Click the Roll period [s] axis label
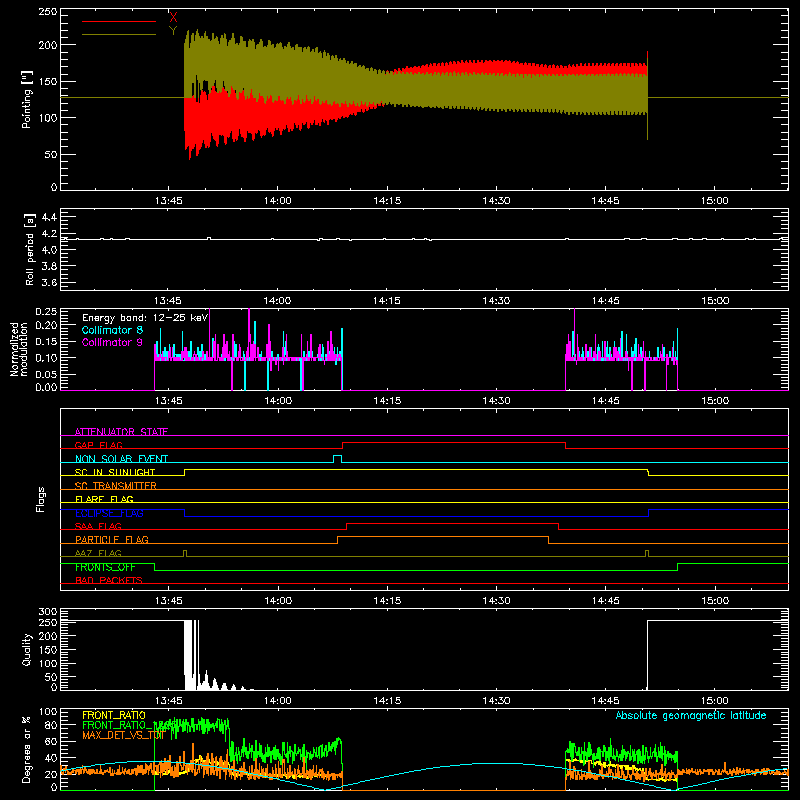The image size is (800, 800). (30, 249)
